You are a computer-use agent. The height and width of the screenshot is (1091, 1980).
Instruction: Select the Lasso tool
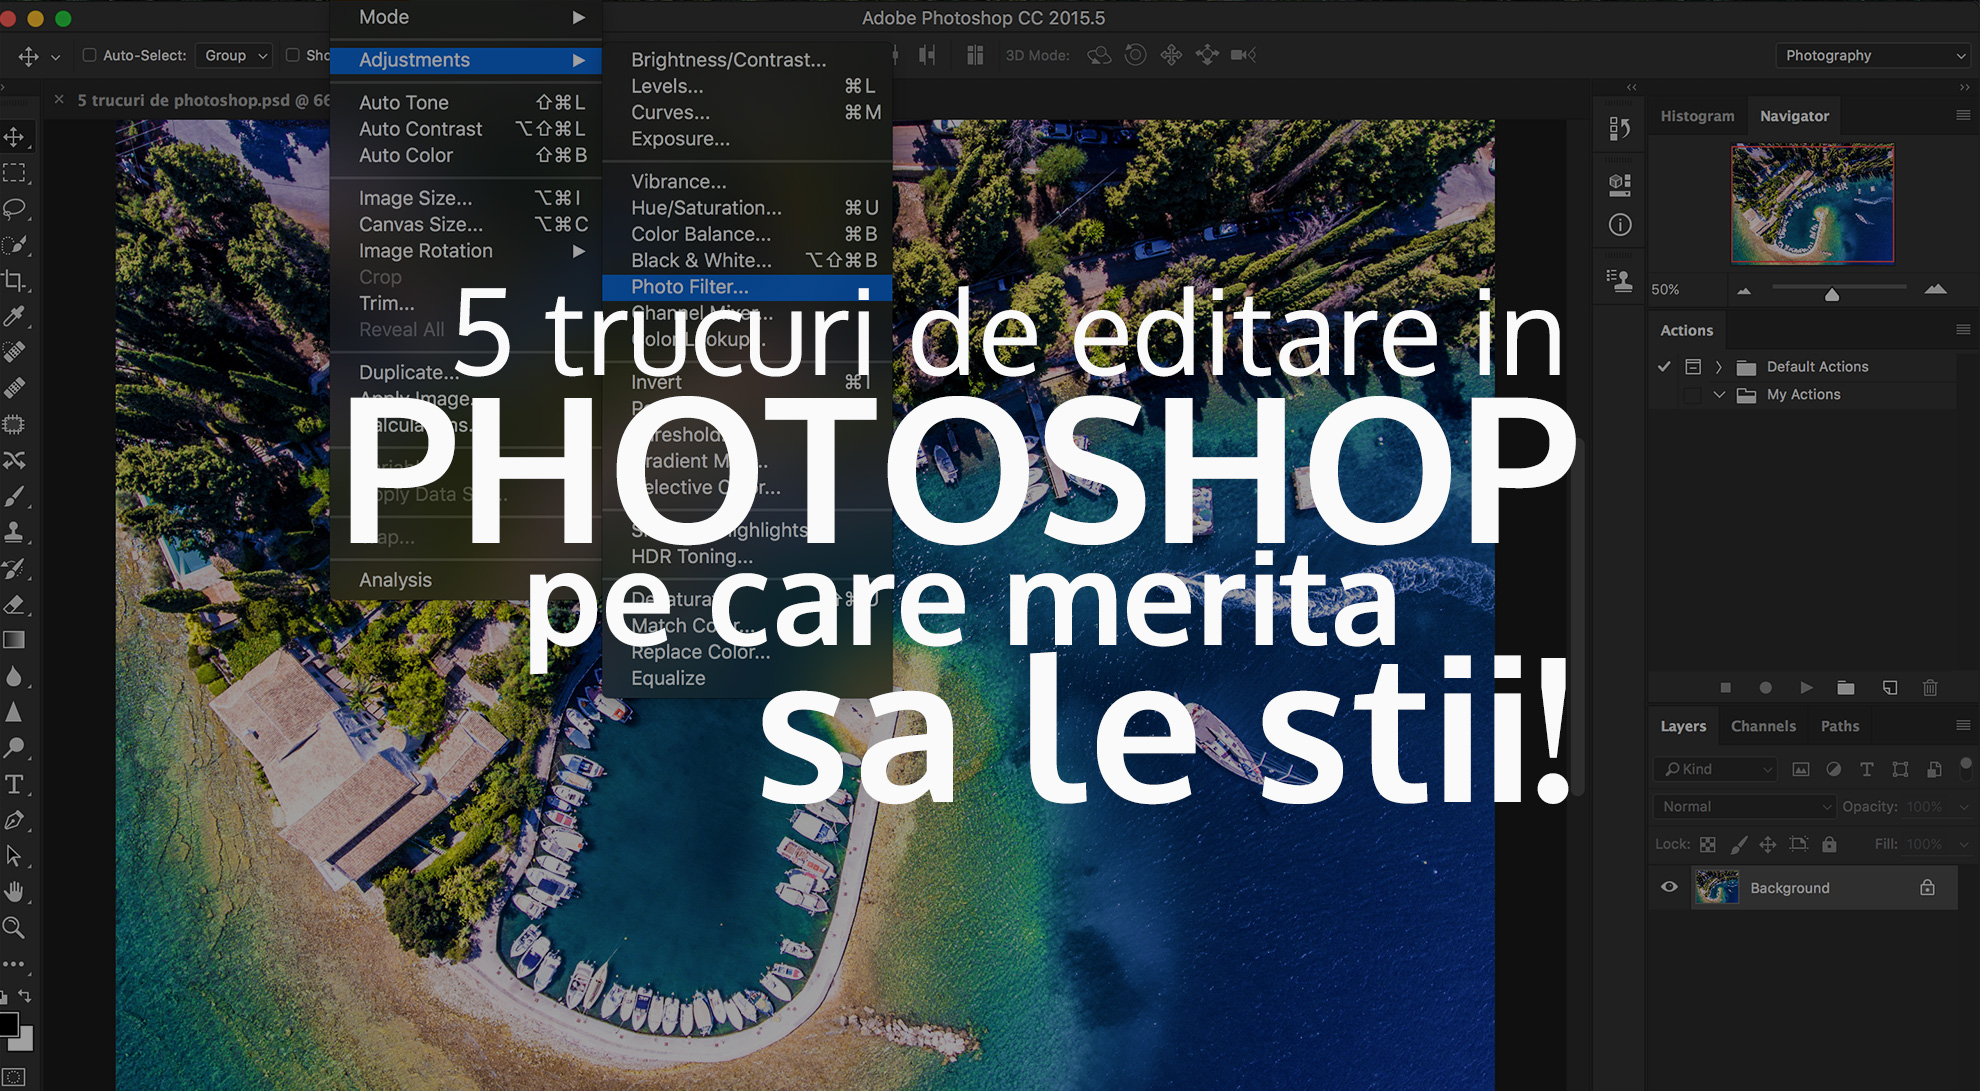[x=14, y=209]
